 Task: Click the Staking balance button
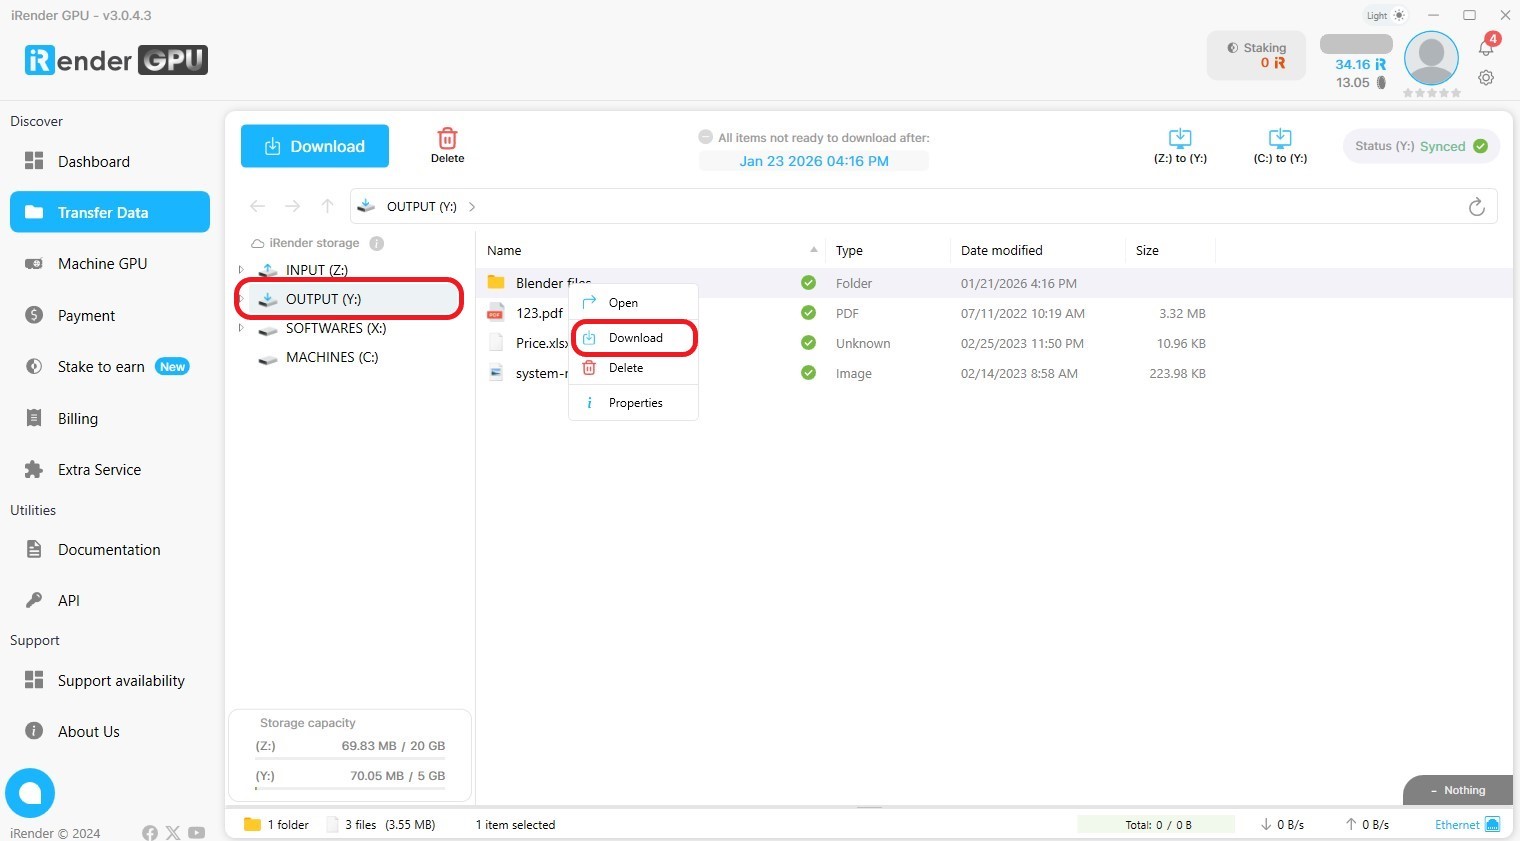[x=1256, y=55]
